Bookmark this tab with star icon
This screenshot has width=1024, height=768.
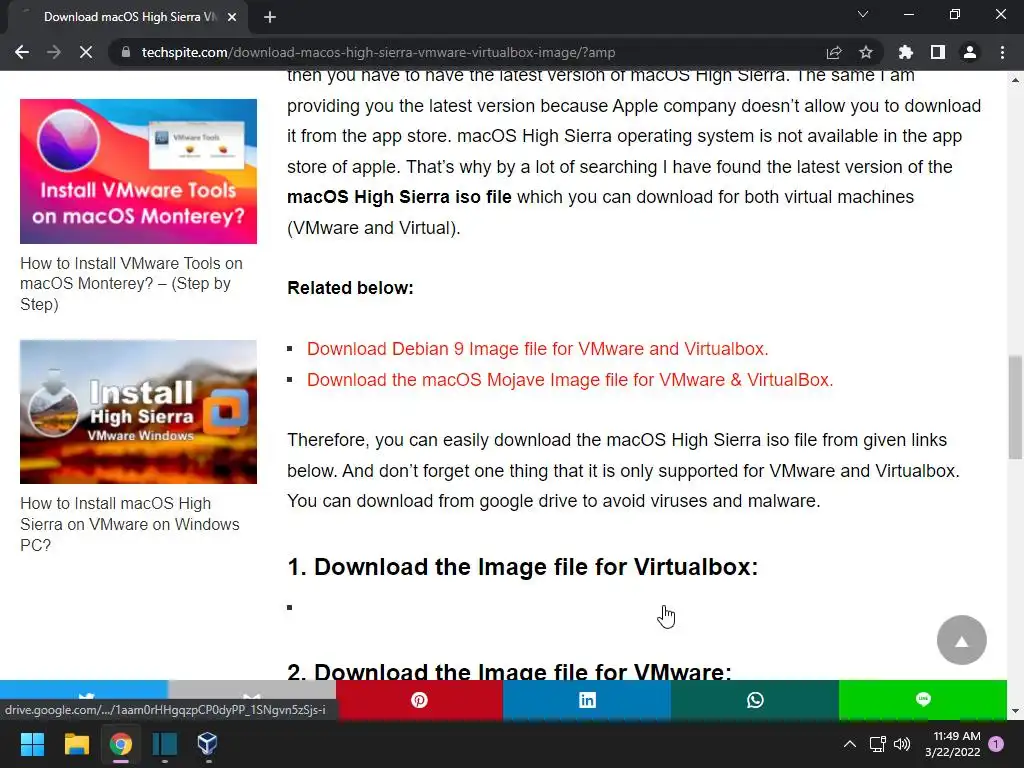point(866,52)
